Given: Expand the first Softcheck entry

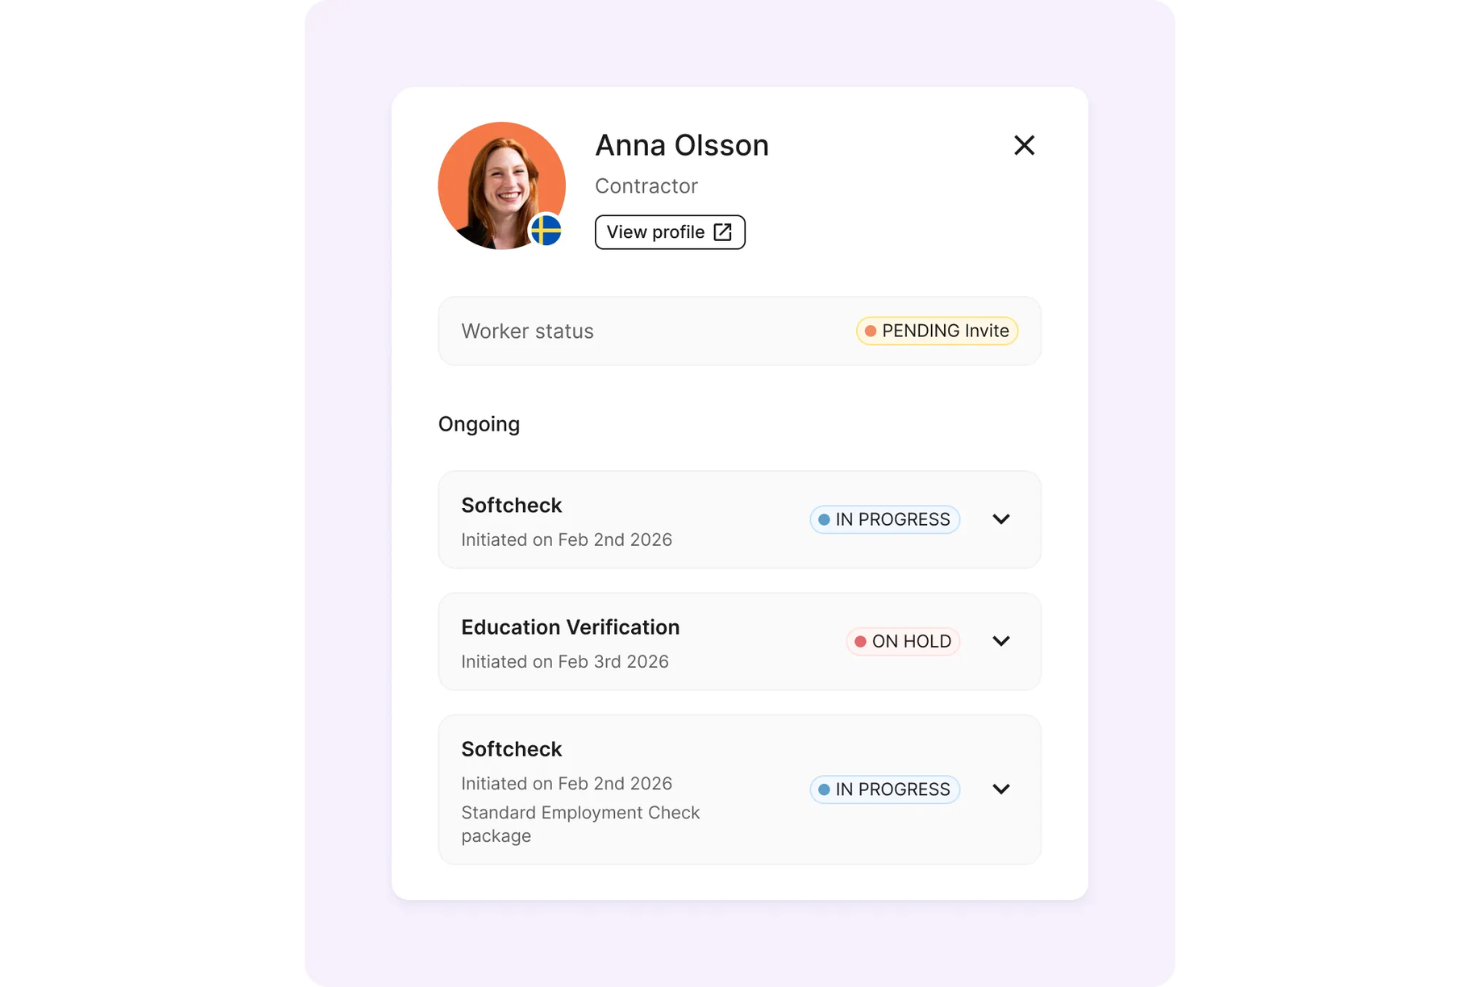Looking at the screenshot, I should point(1000,519).
